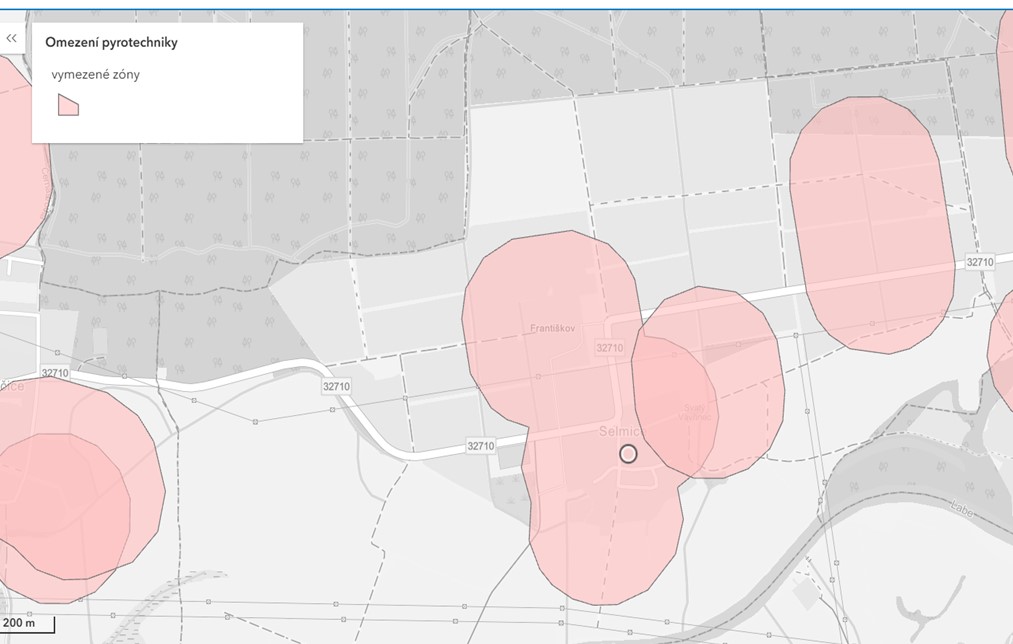Click the 32710 road shield at right edge
Image resolution: width=1013 pixels, height=644 pixels.
pos(980,262)
